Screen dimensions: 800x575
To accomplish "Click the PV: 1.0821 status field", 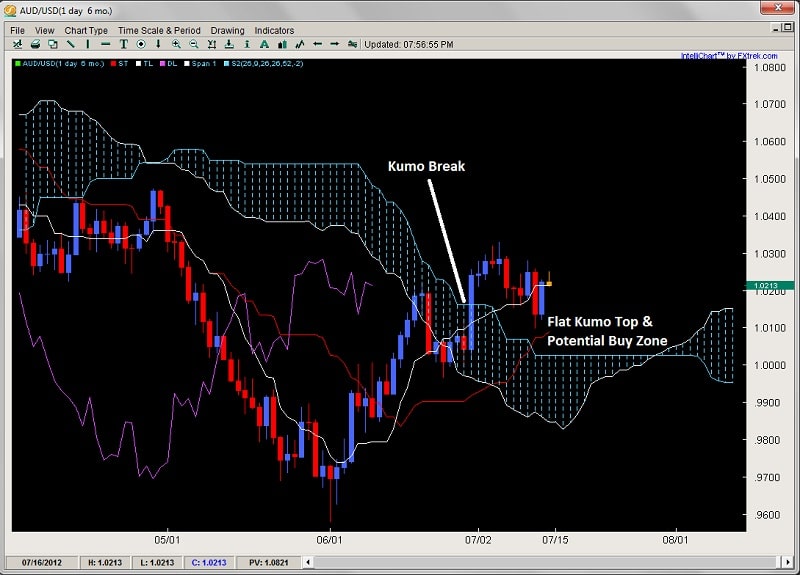I will (268, 562).
